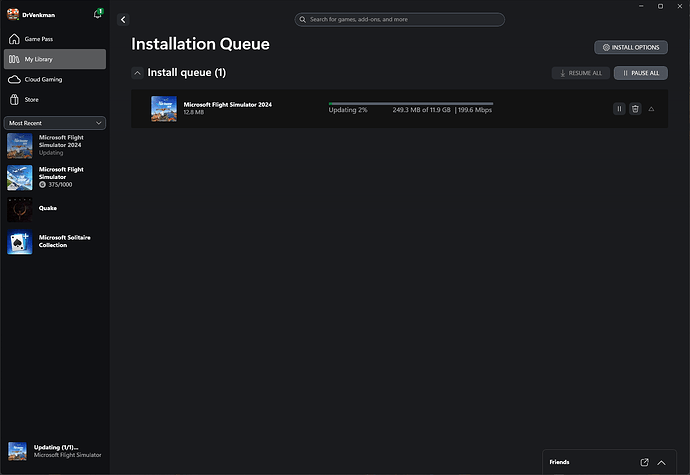Open Cloud Gaming in the sidebar
The height and width of the screenshot is (475, 690).
55,79
